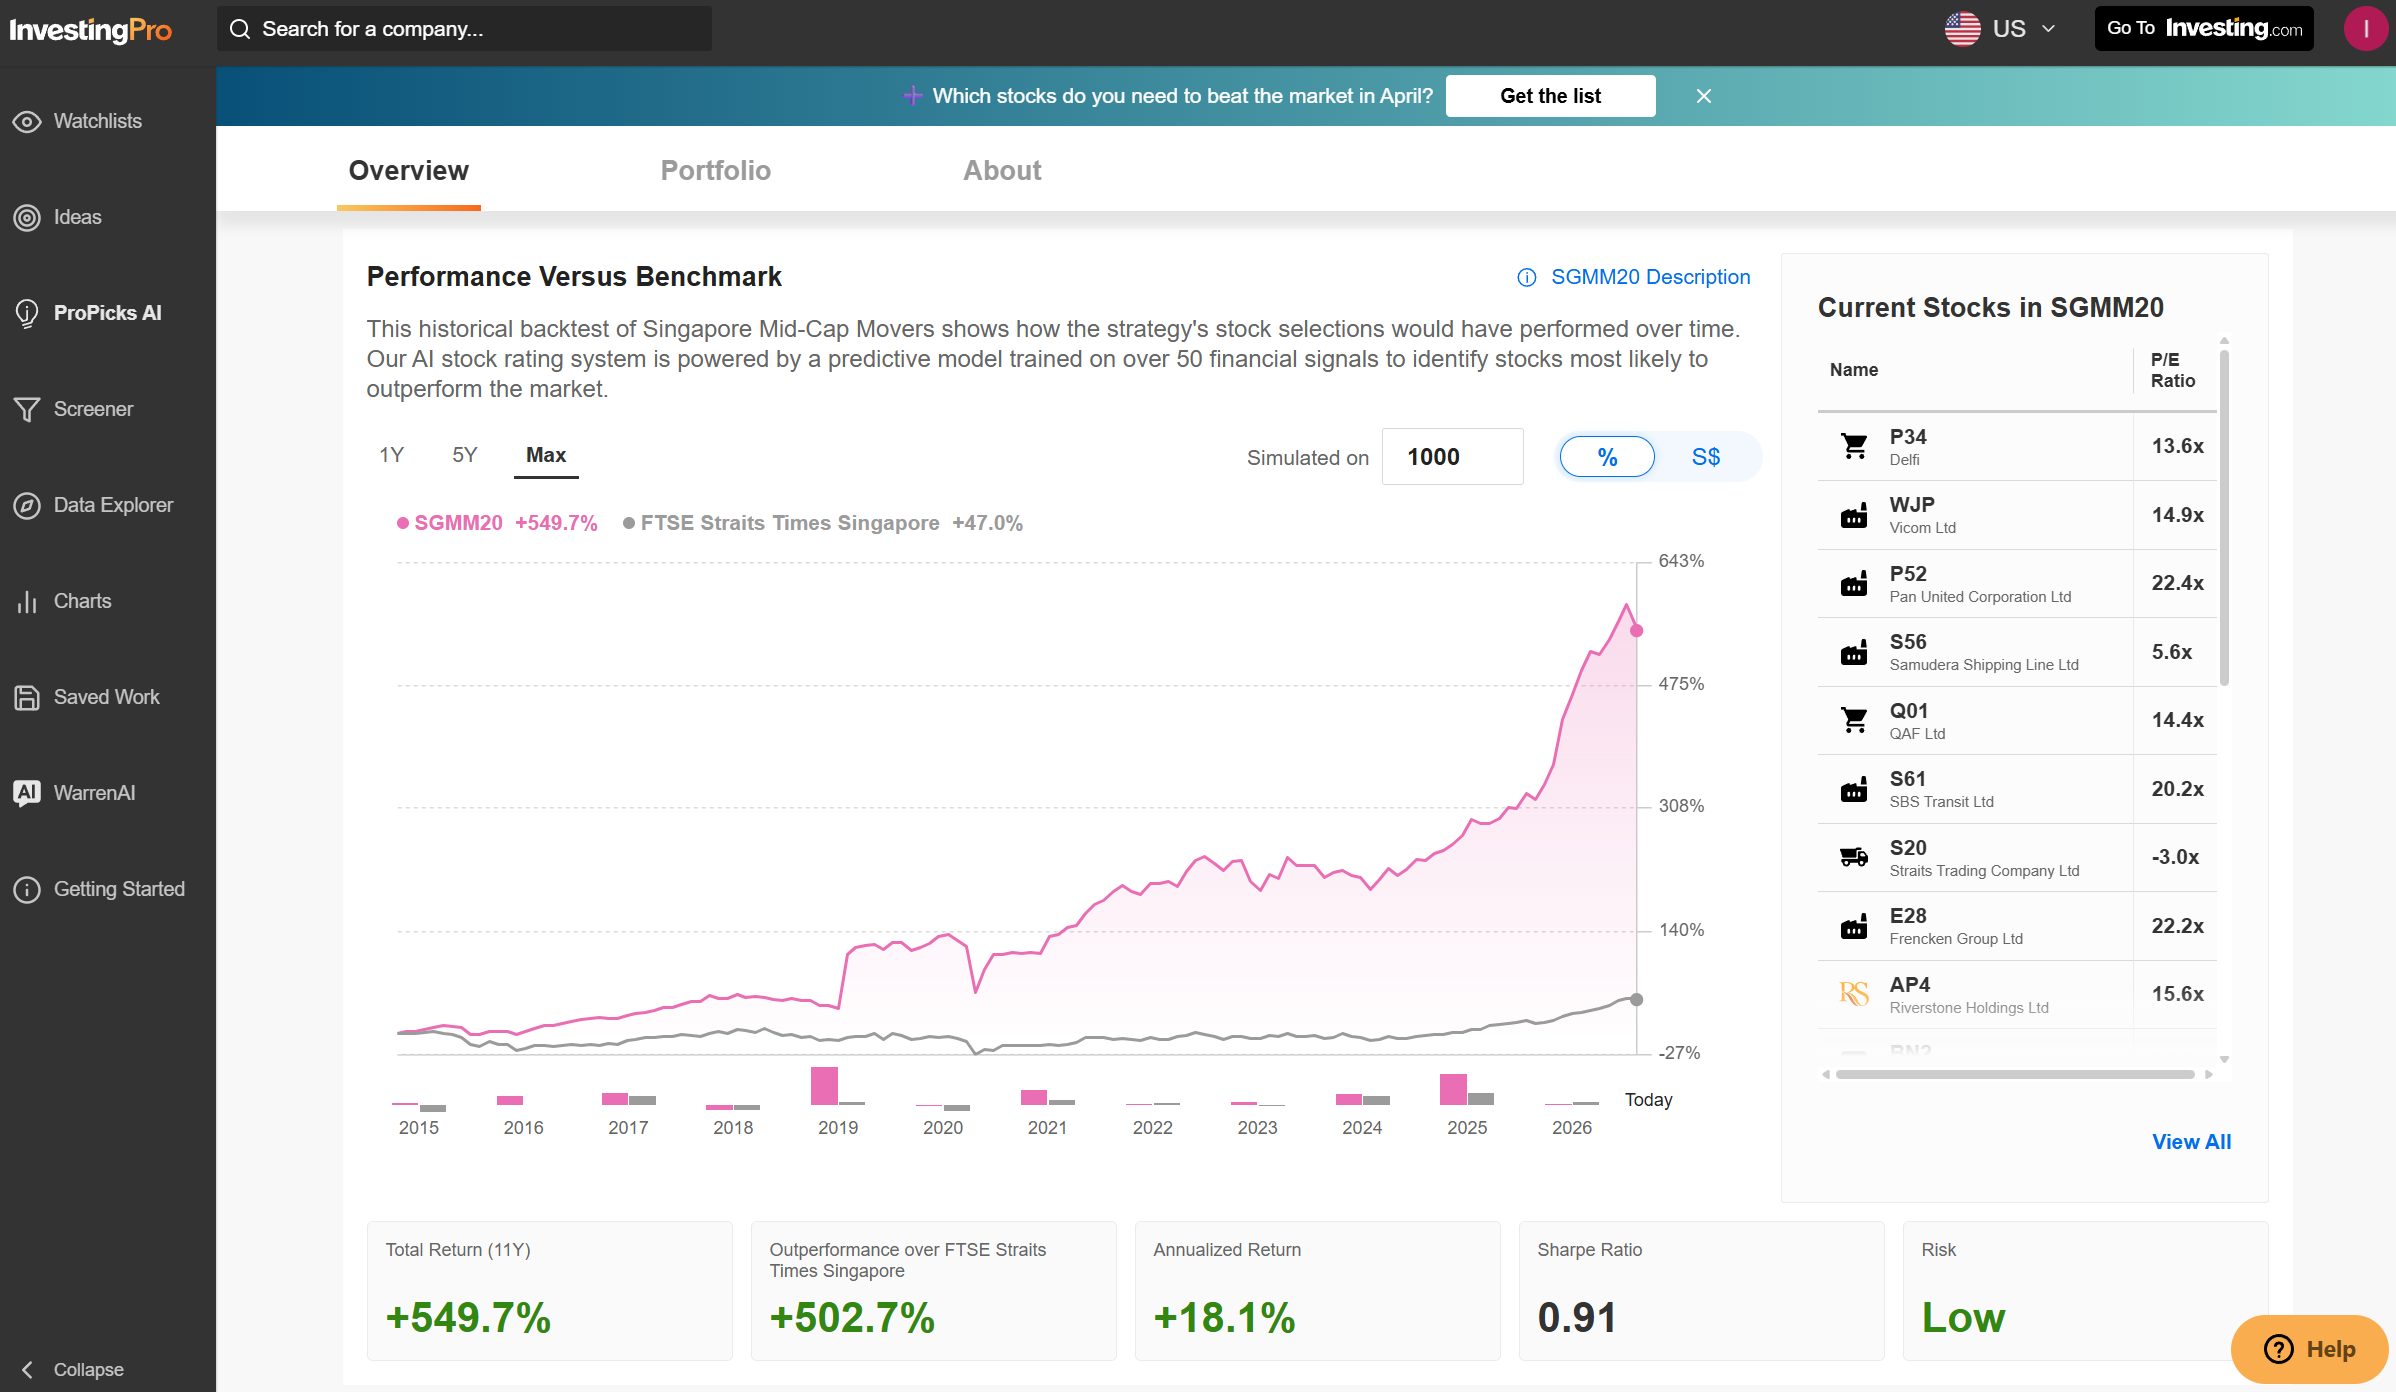This screenshot has width=2396, height=1392.
Task: Open the Screener funnel icon
Action: pos(27,409)
